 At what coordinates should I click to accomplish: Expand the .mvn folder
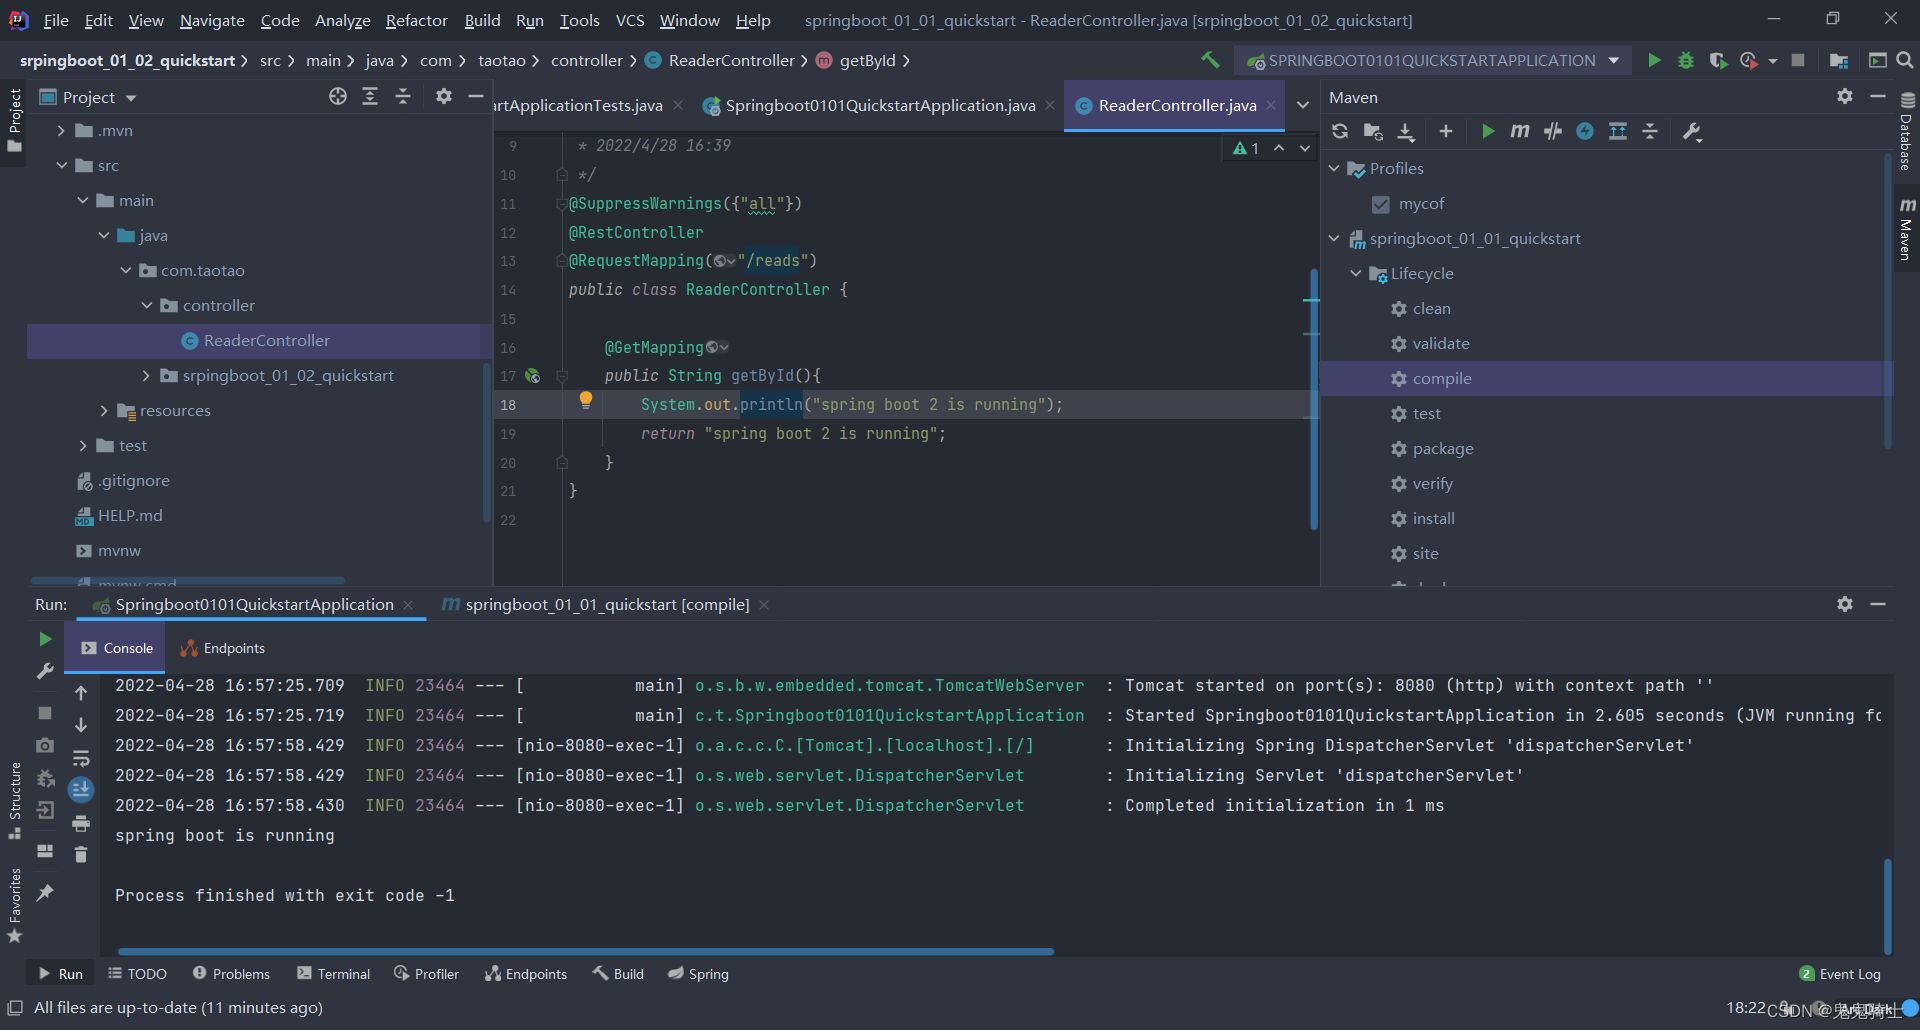pyautogui.click(x=61, y=131)
